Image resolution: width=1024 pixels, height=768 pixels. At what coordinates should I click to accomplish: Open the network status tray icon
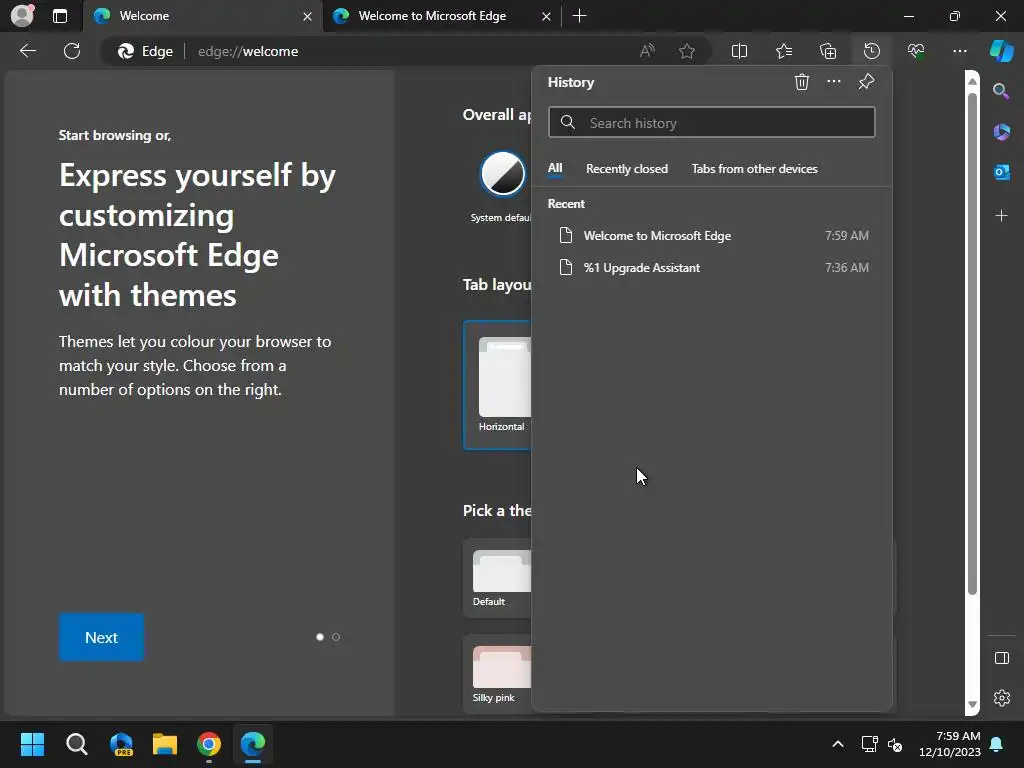869,744
